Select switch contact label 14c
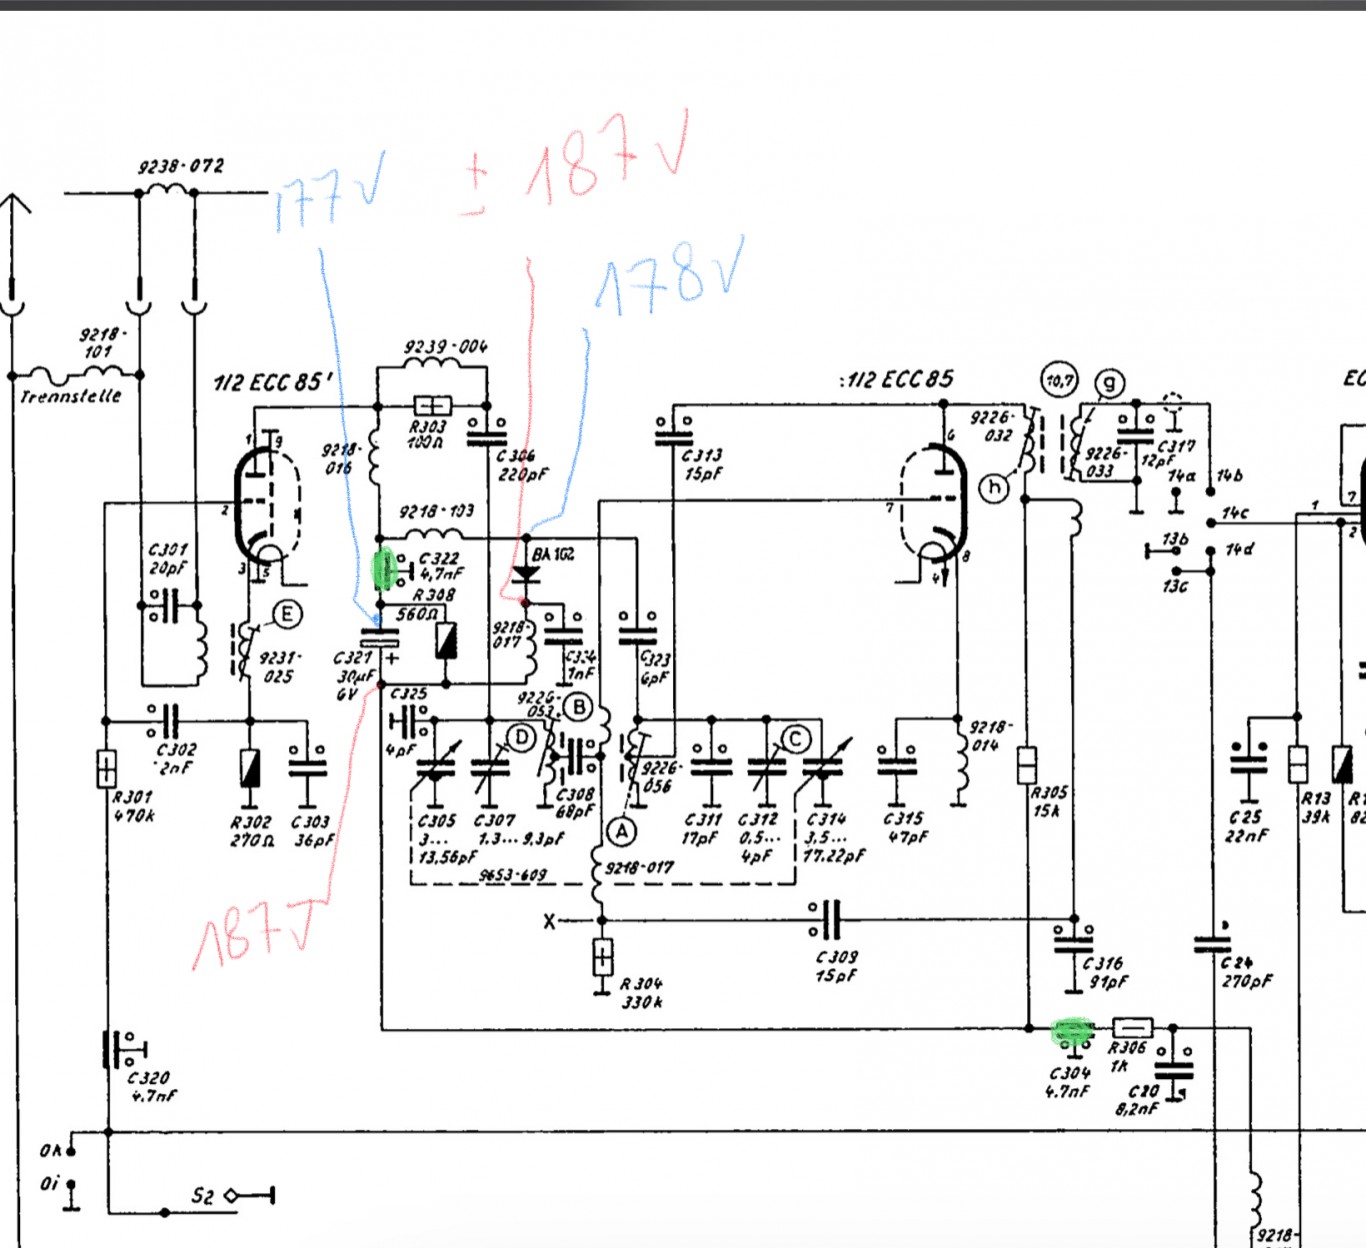1366x1248 pixels. [1236, 513]
